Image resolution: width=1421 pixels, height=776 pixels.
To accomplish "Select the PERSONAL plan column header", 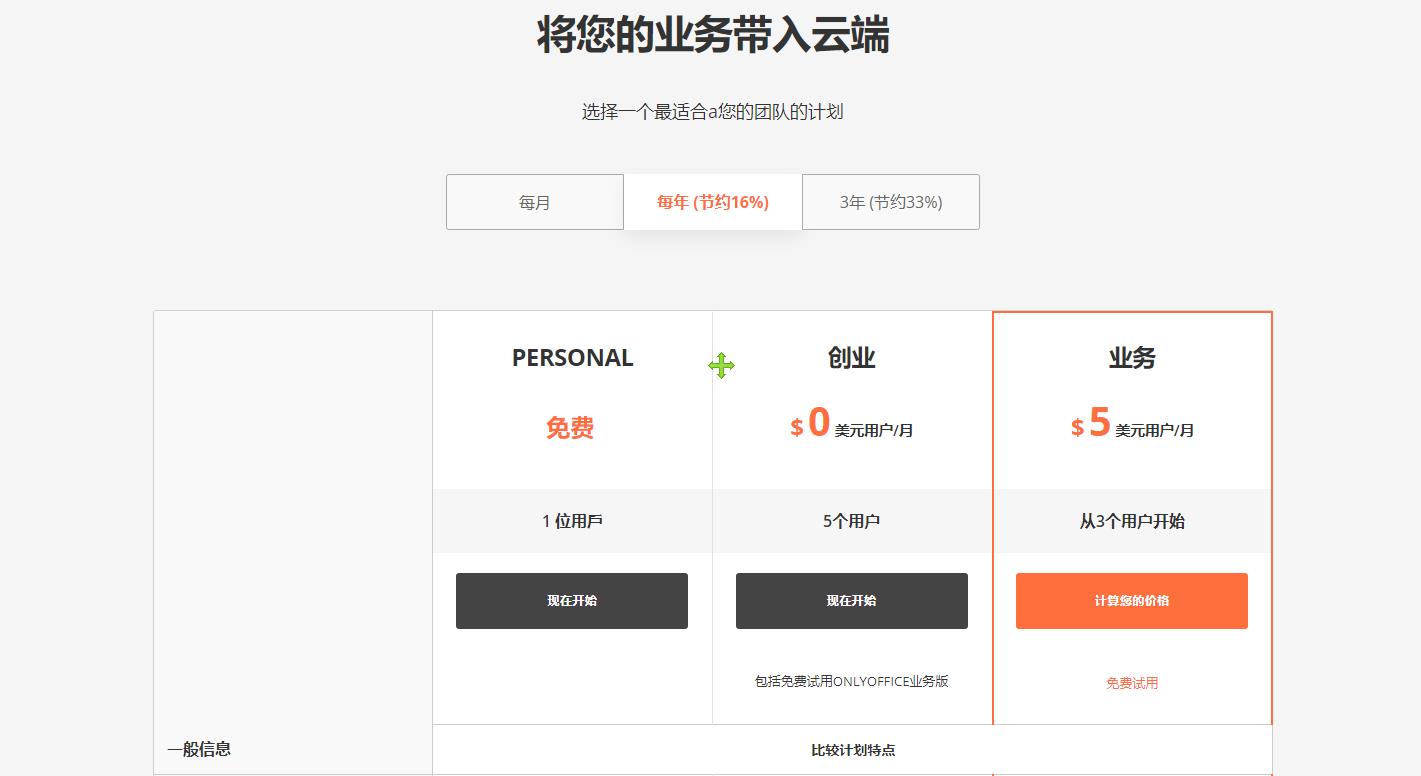I will pyautogui.click(x=571, y=357).
